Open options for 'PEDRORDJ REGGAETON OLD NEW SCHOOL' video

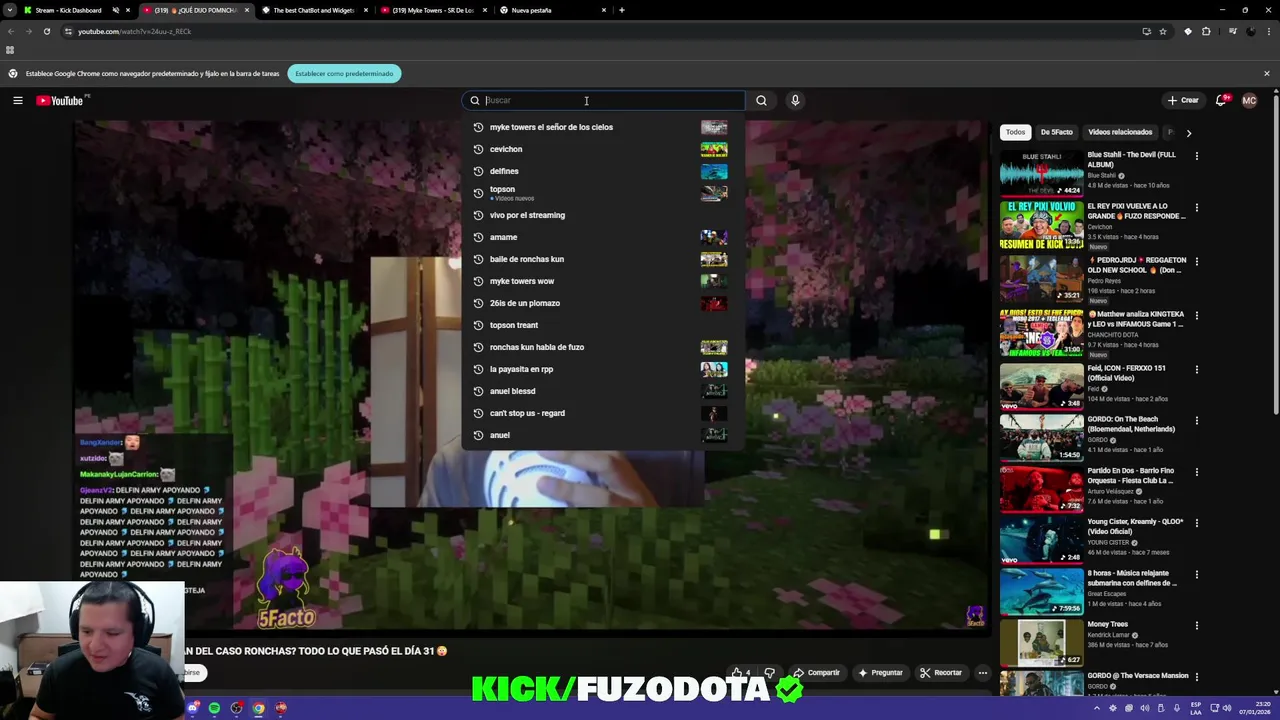[1196, 262]
